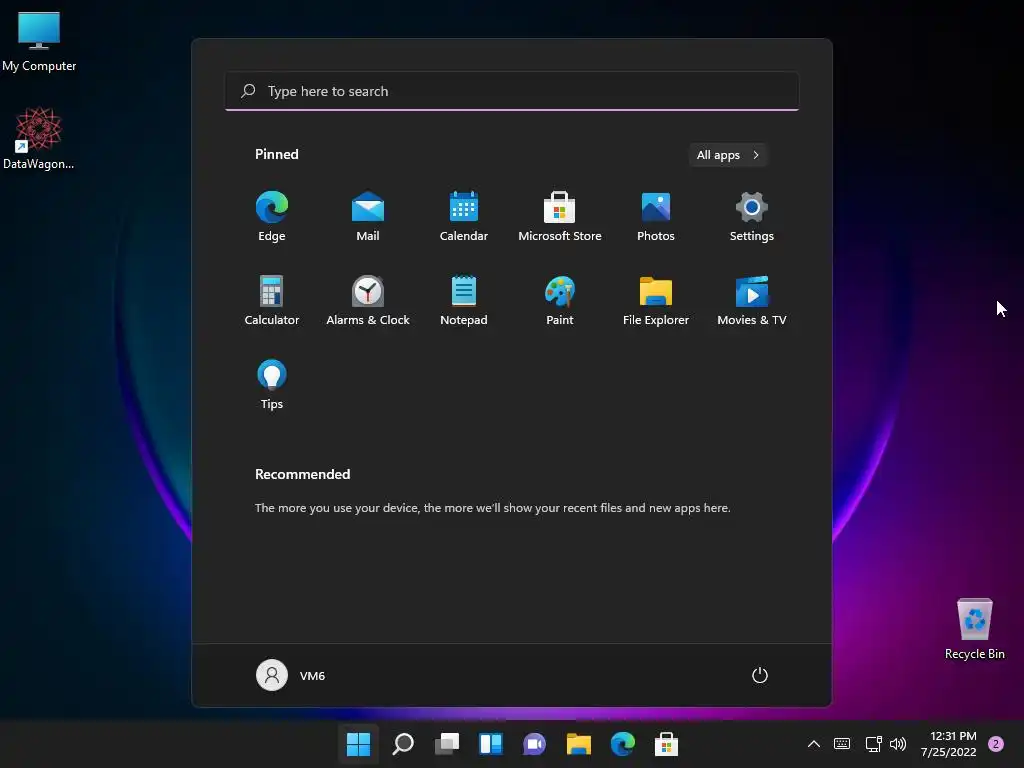The width and height of the screenshot is (1024, 768).
Task: Expand hidden system tray icons
Action: click(x=814, y=744)
